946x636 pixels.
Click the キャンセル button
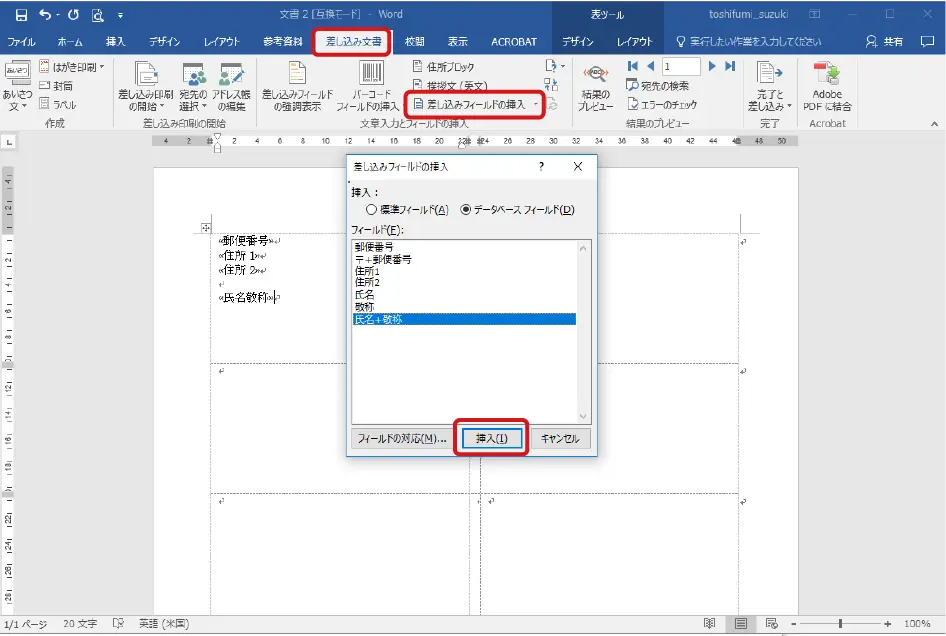click(560, 438)
